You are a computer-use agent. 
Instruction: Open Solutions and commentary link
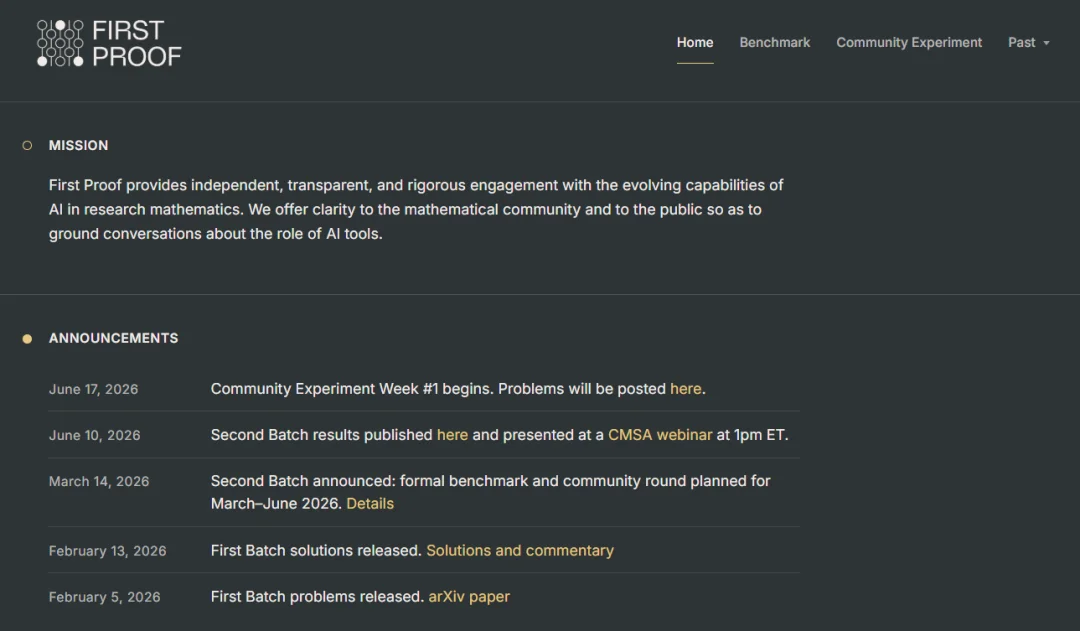pos(520,550)
